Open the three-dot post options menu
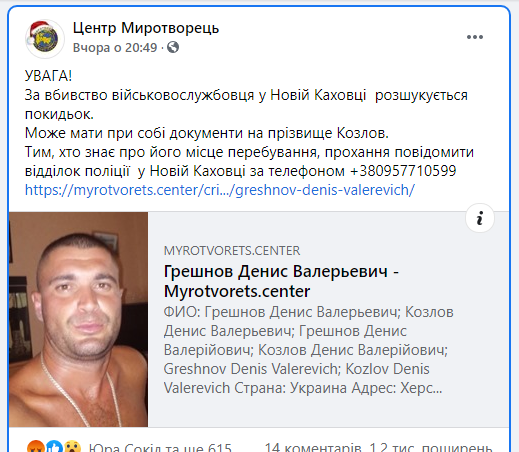 point(475,37)
